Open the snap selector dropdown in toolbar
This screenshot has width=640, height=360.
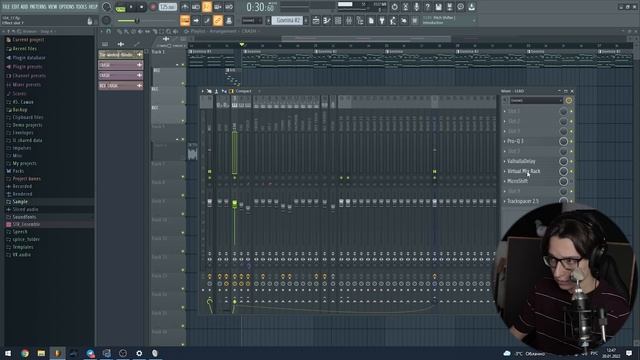251,20
